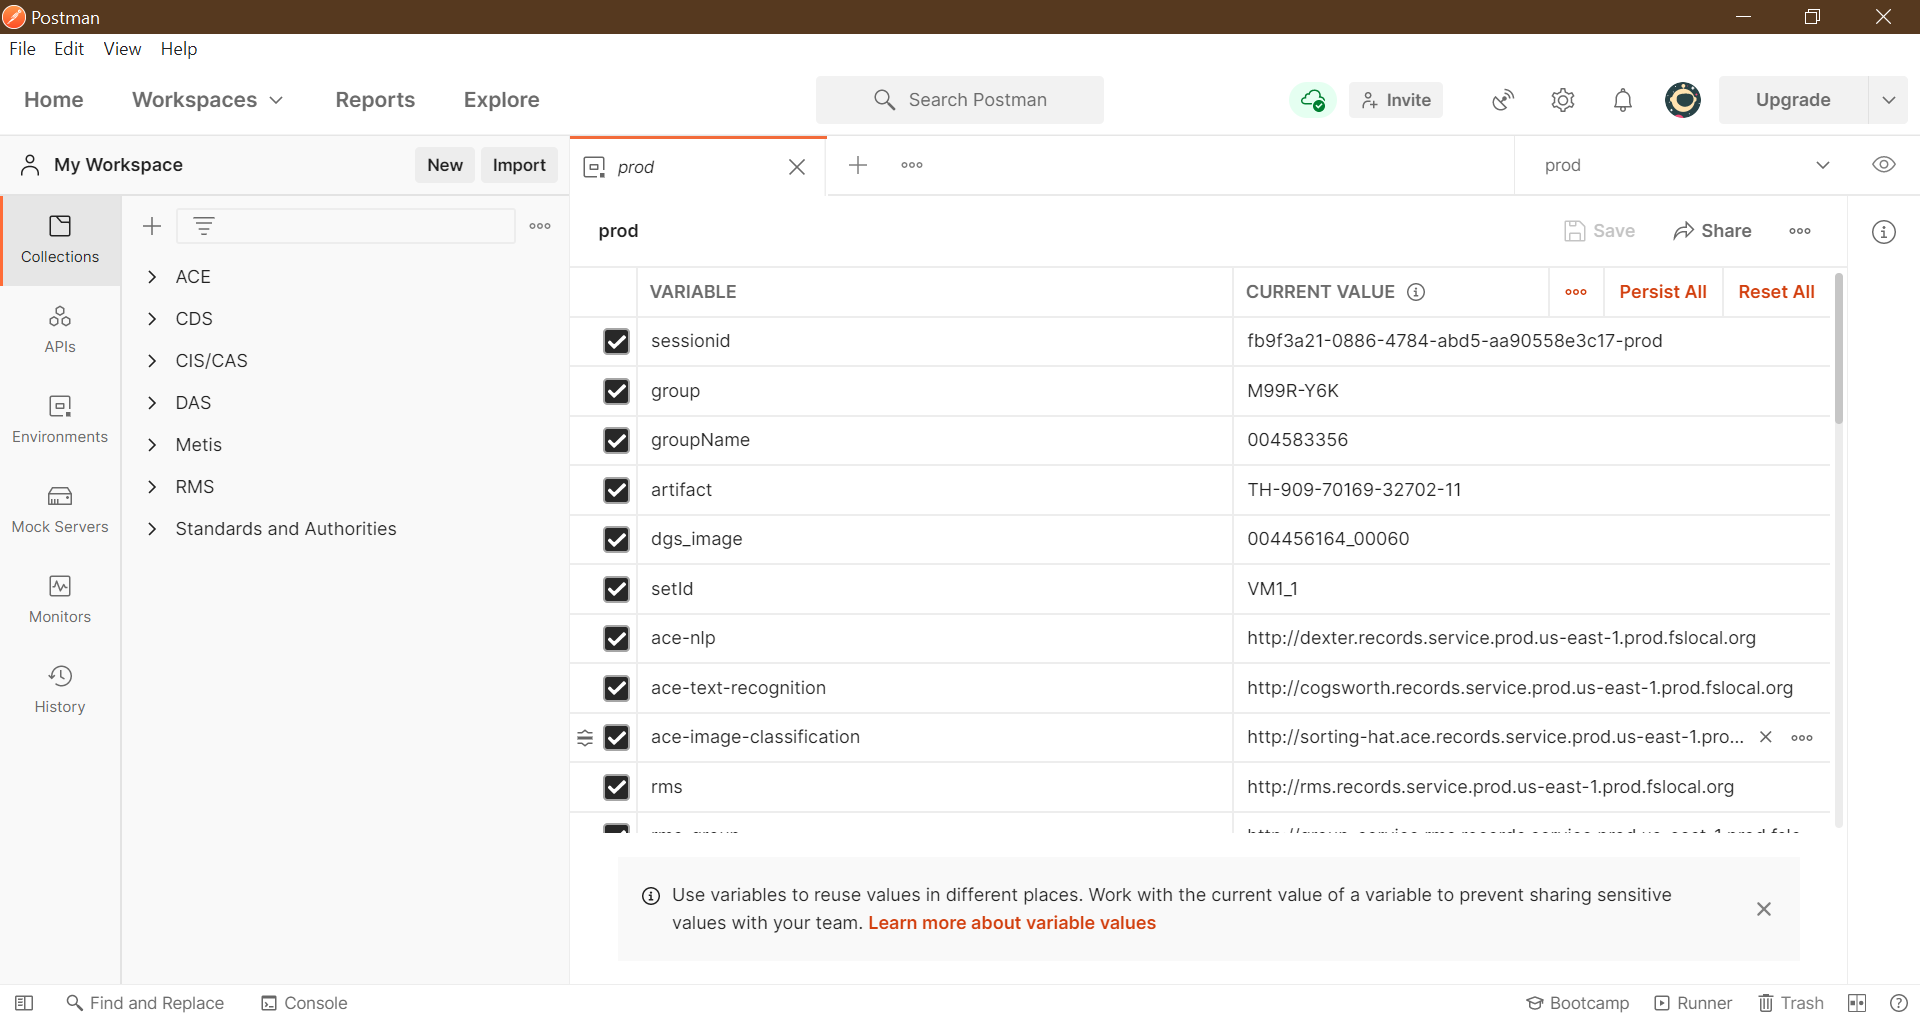Screen dimensions: 1920x1020
Task: Open the Monitors sidebar panel
Action: coord(60,600)
